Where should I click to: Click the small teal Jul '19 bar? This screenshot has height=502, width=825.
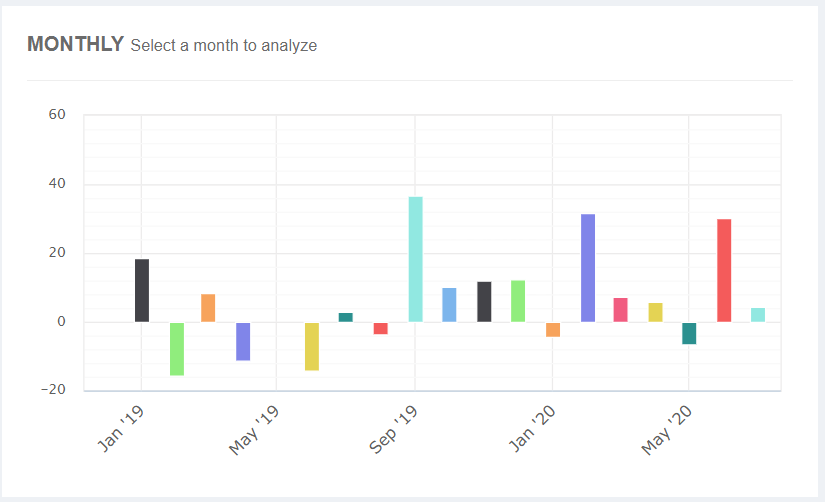pos(346,317)
